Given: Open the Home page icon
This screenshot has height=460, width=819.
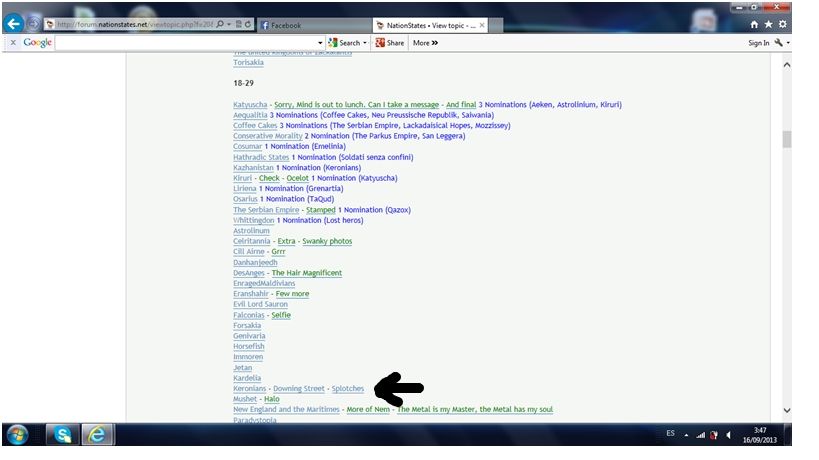Looking at the screenshot, I should (754, 24).
